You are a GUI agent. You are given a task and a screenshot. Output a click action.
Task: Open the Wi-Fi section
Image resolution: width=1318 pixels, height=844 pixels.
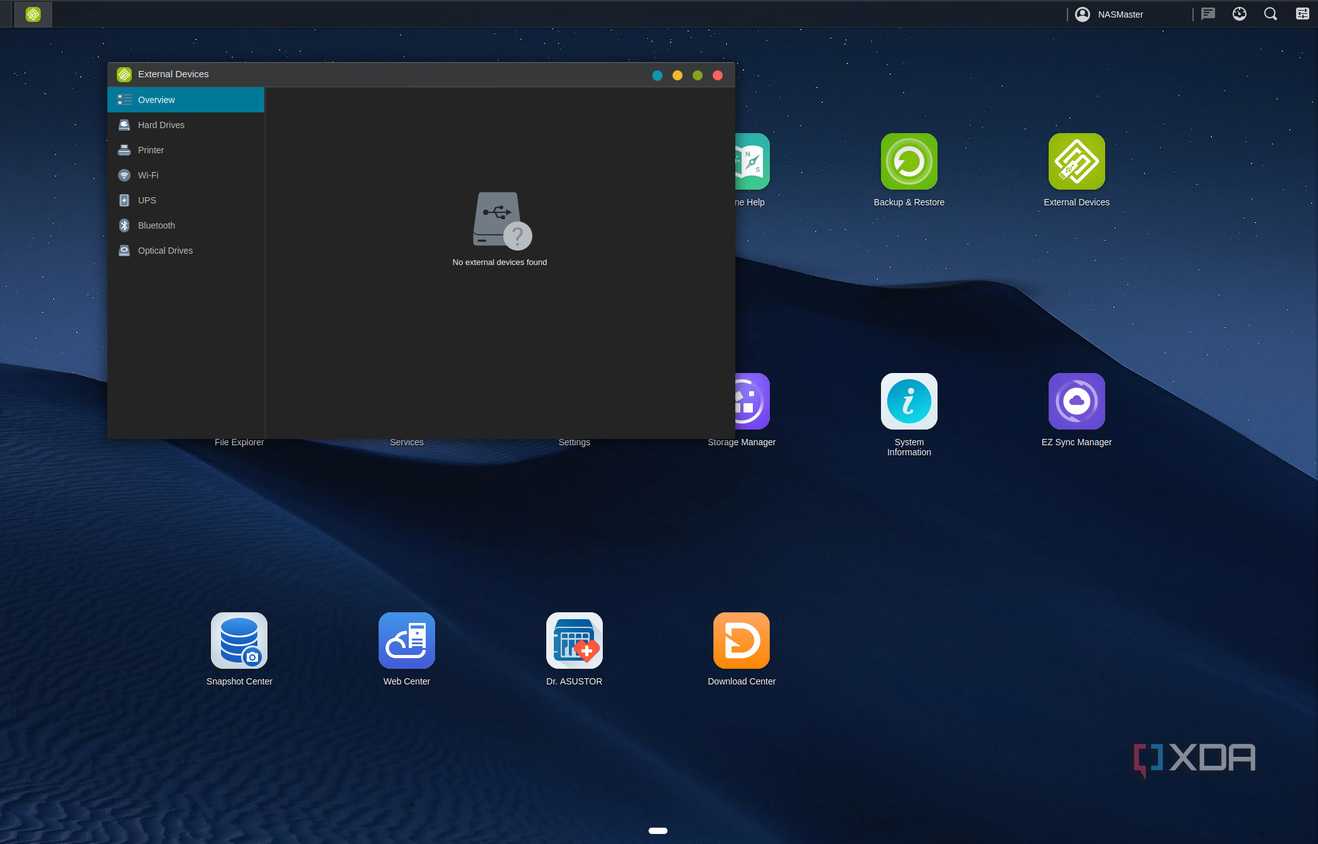point(186,175)
